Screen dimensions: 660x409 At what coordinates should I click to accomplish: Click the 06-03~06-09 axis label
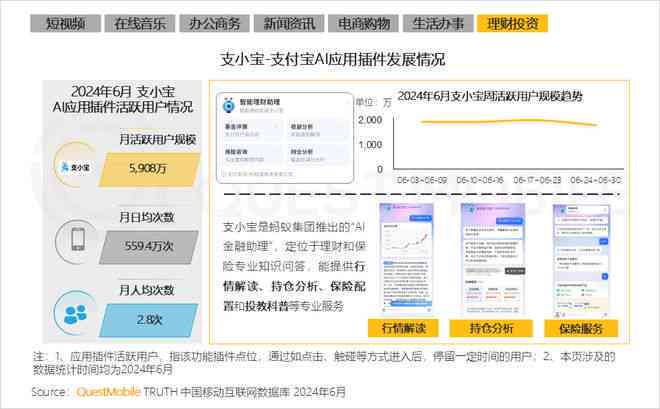click(x=422, y=180)
